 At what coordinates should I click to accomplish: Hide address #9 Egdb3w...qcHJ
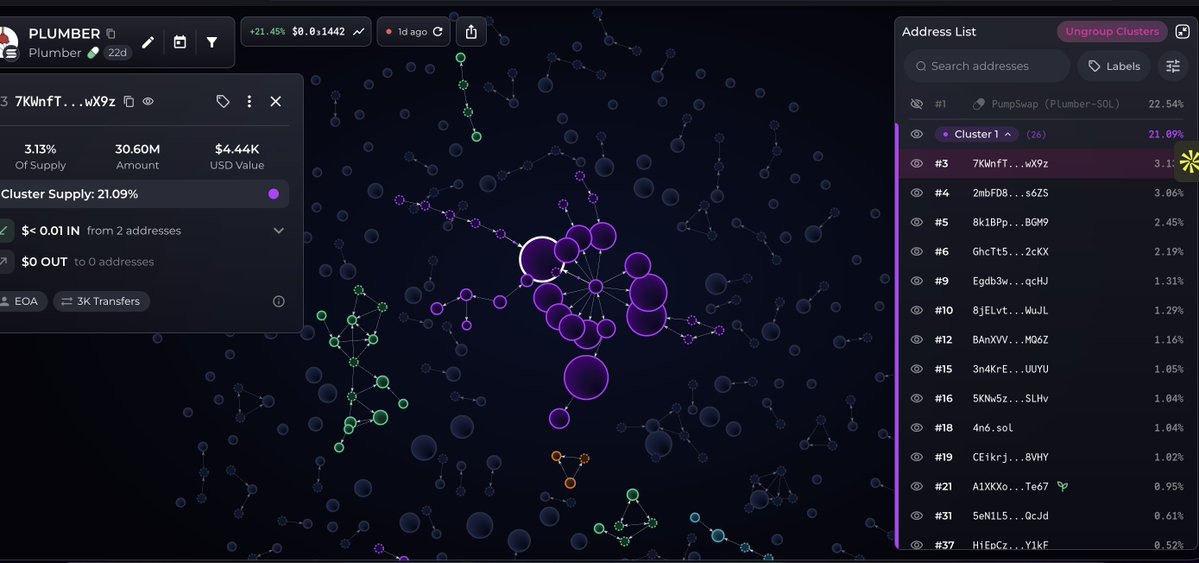tap(917, 281)
